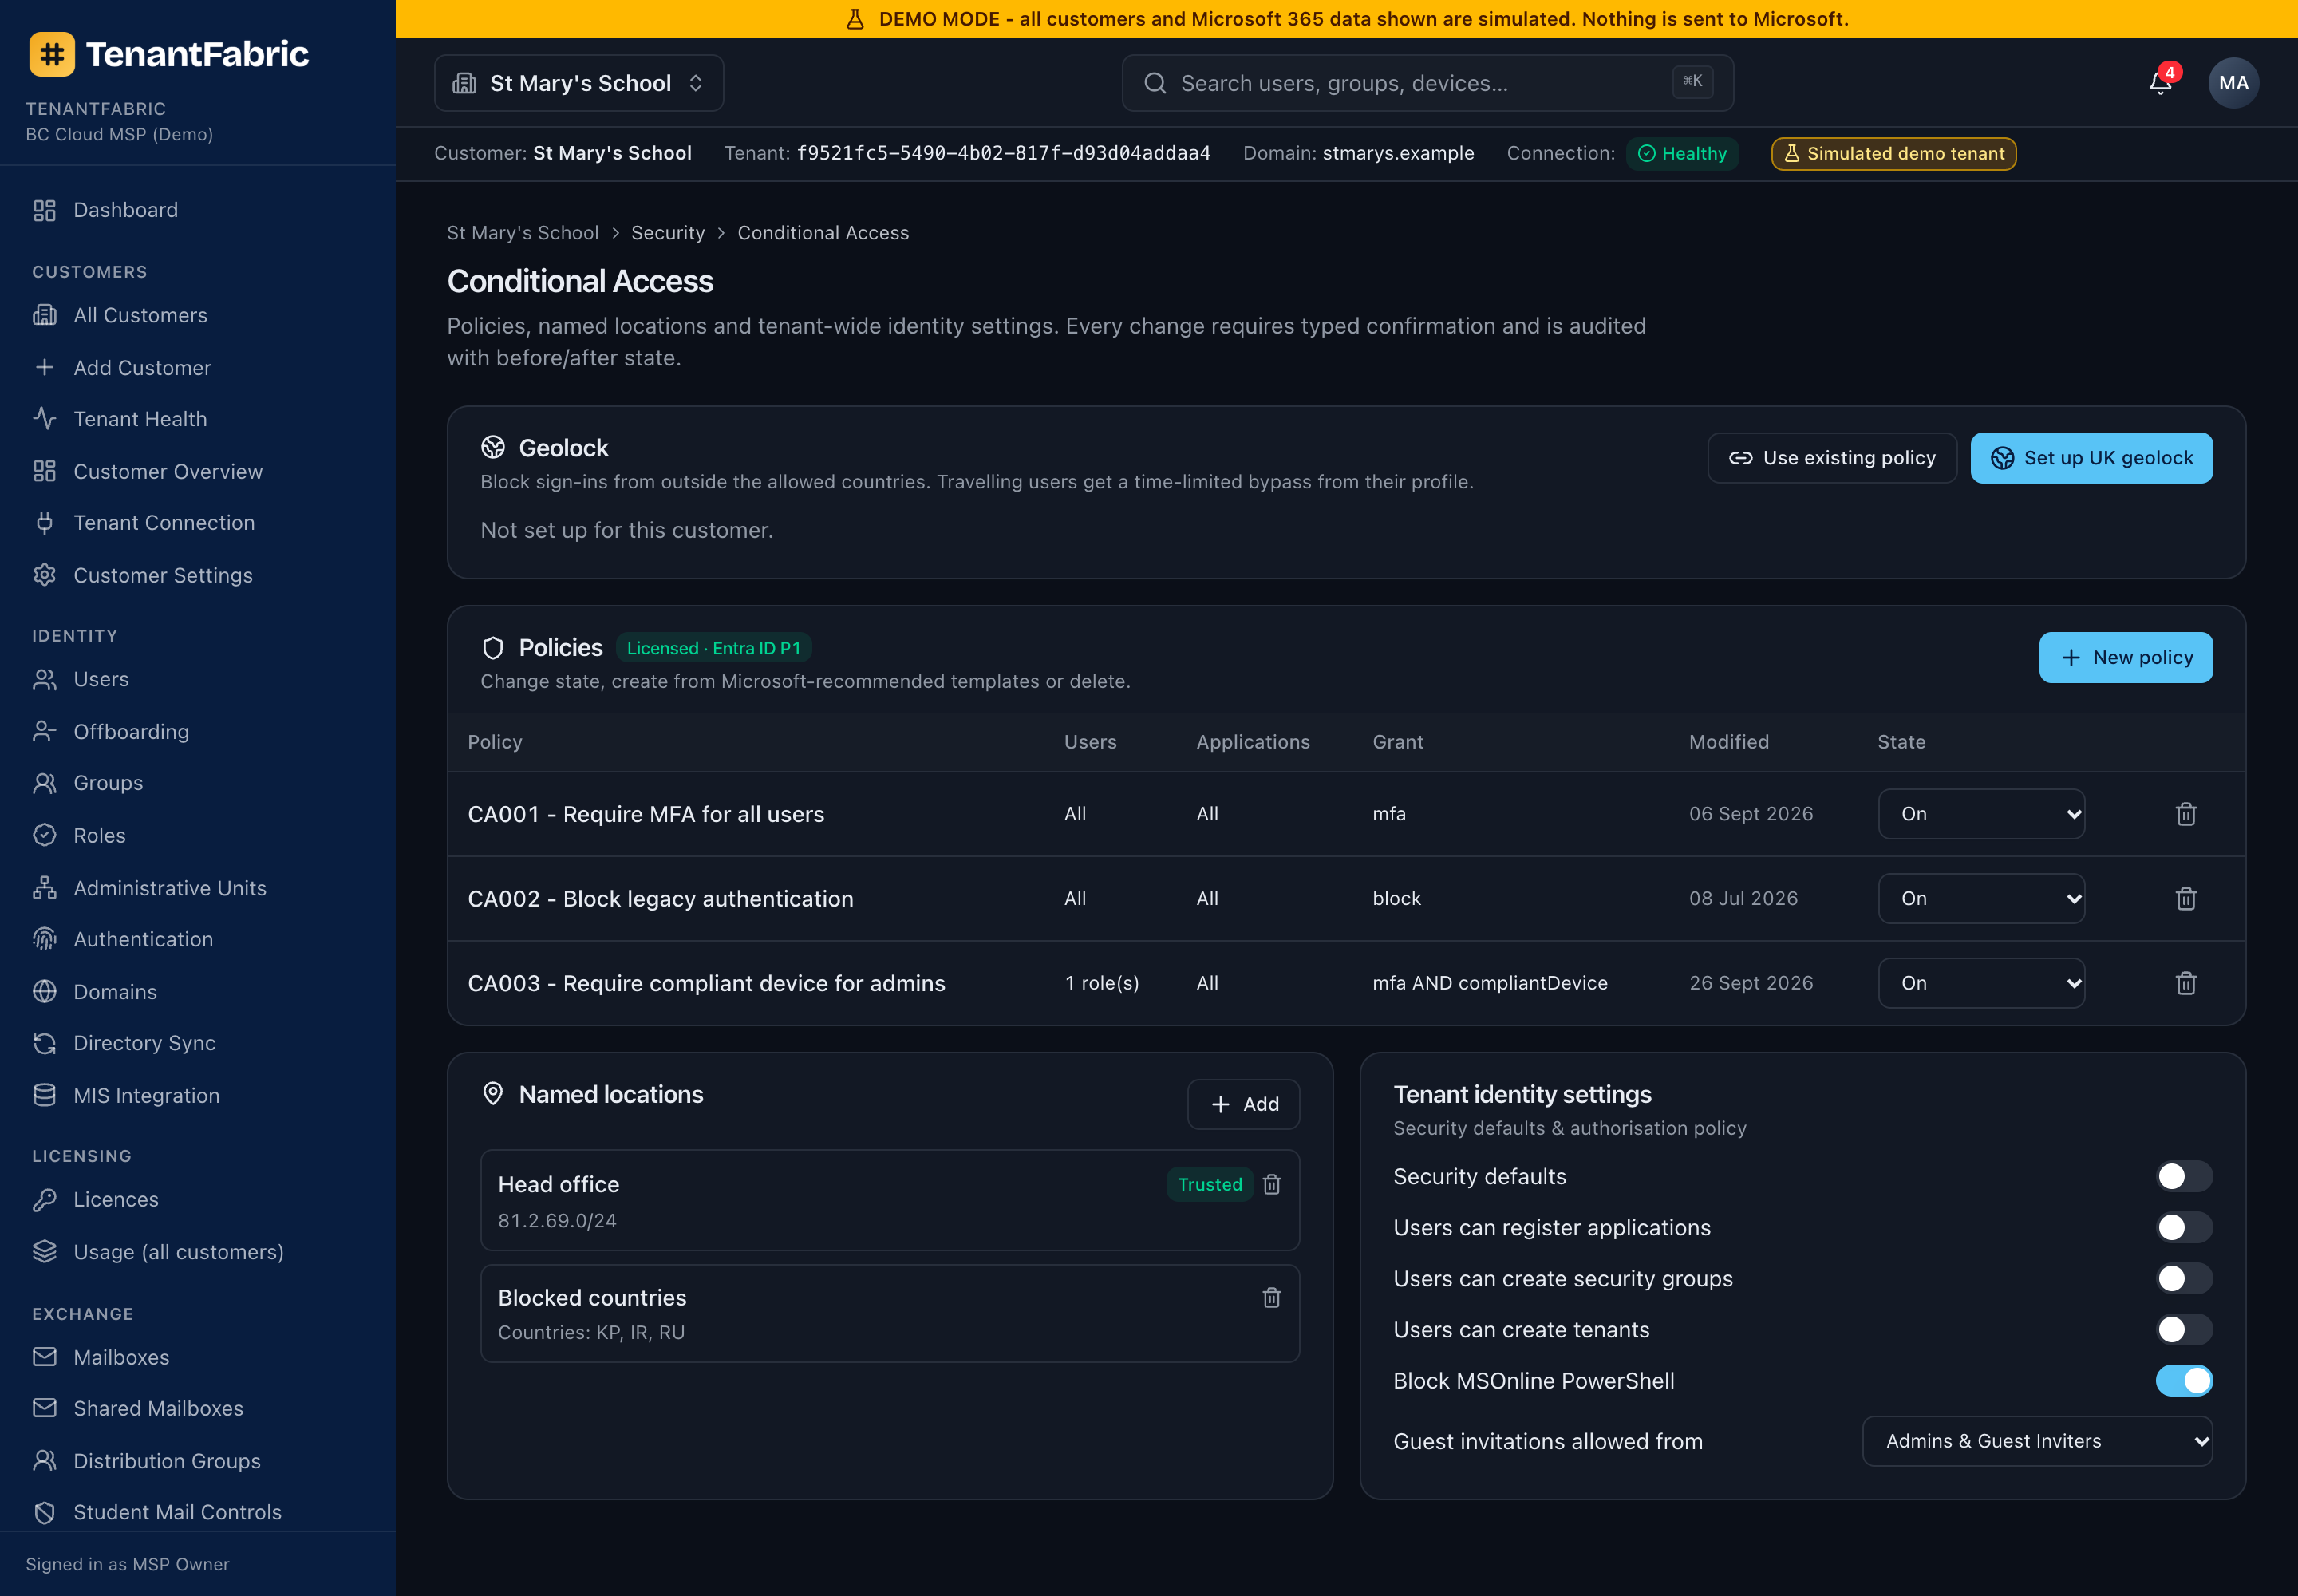Viewport: 2298px width, 1596px height.
Task: Click the Authentication fingerprint icon
Action: point(45,939)
